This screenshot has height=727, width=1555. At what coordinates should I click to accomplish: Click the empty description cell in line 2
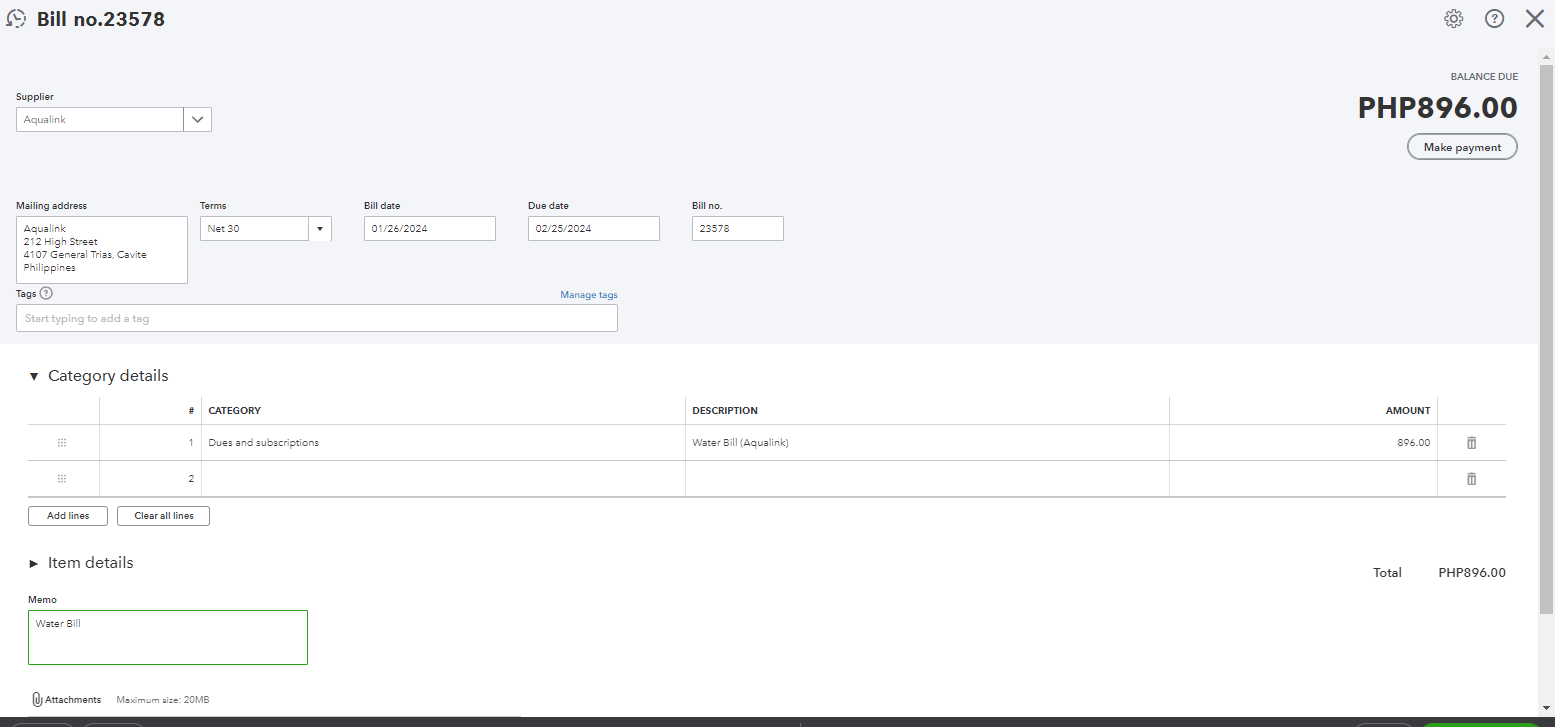click(927, 478)
